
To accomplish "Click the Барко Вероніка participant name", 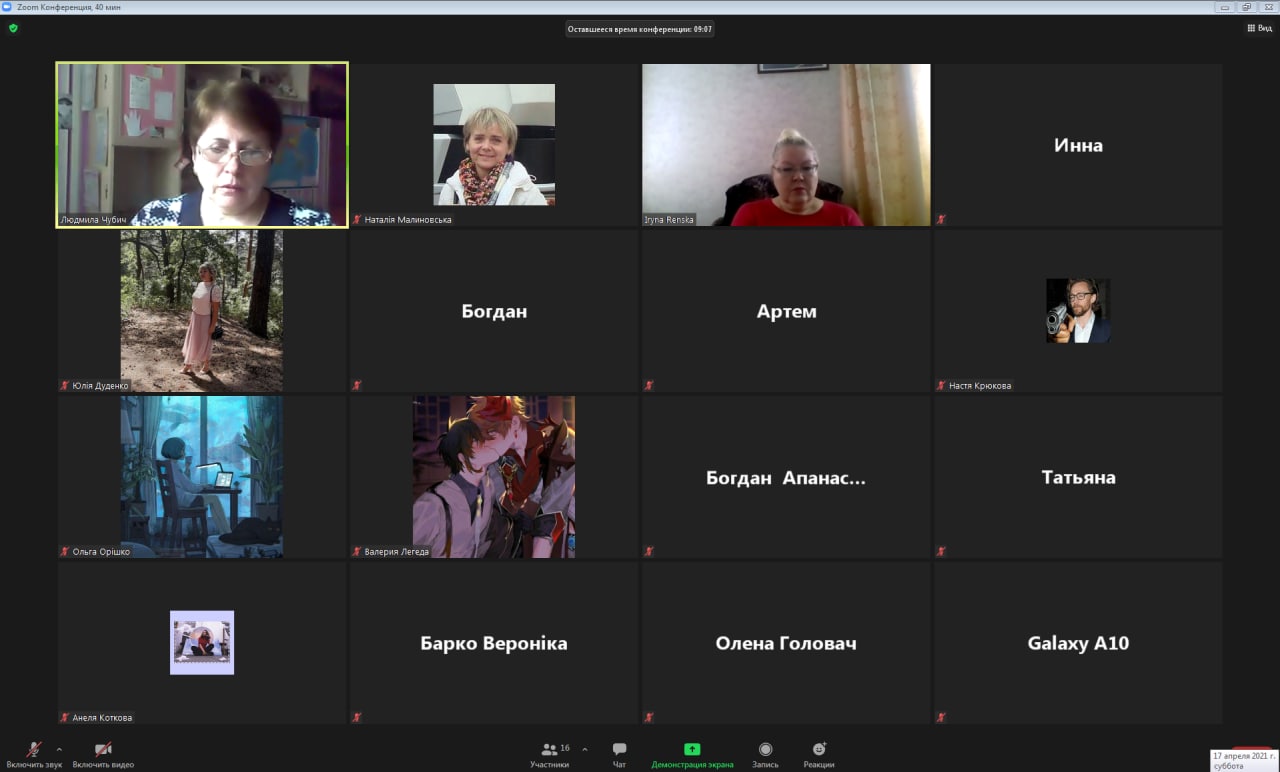I will tap(494, 643).
